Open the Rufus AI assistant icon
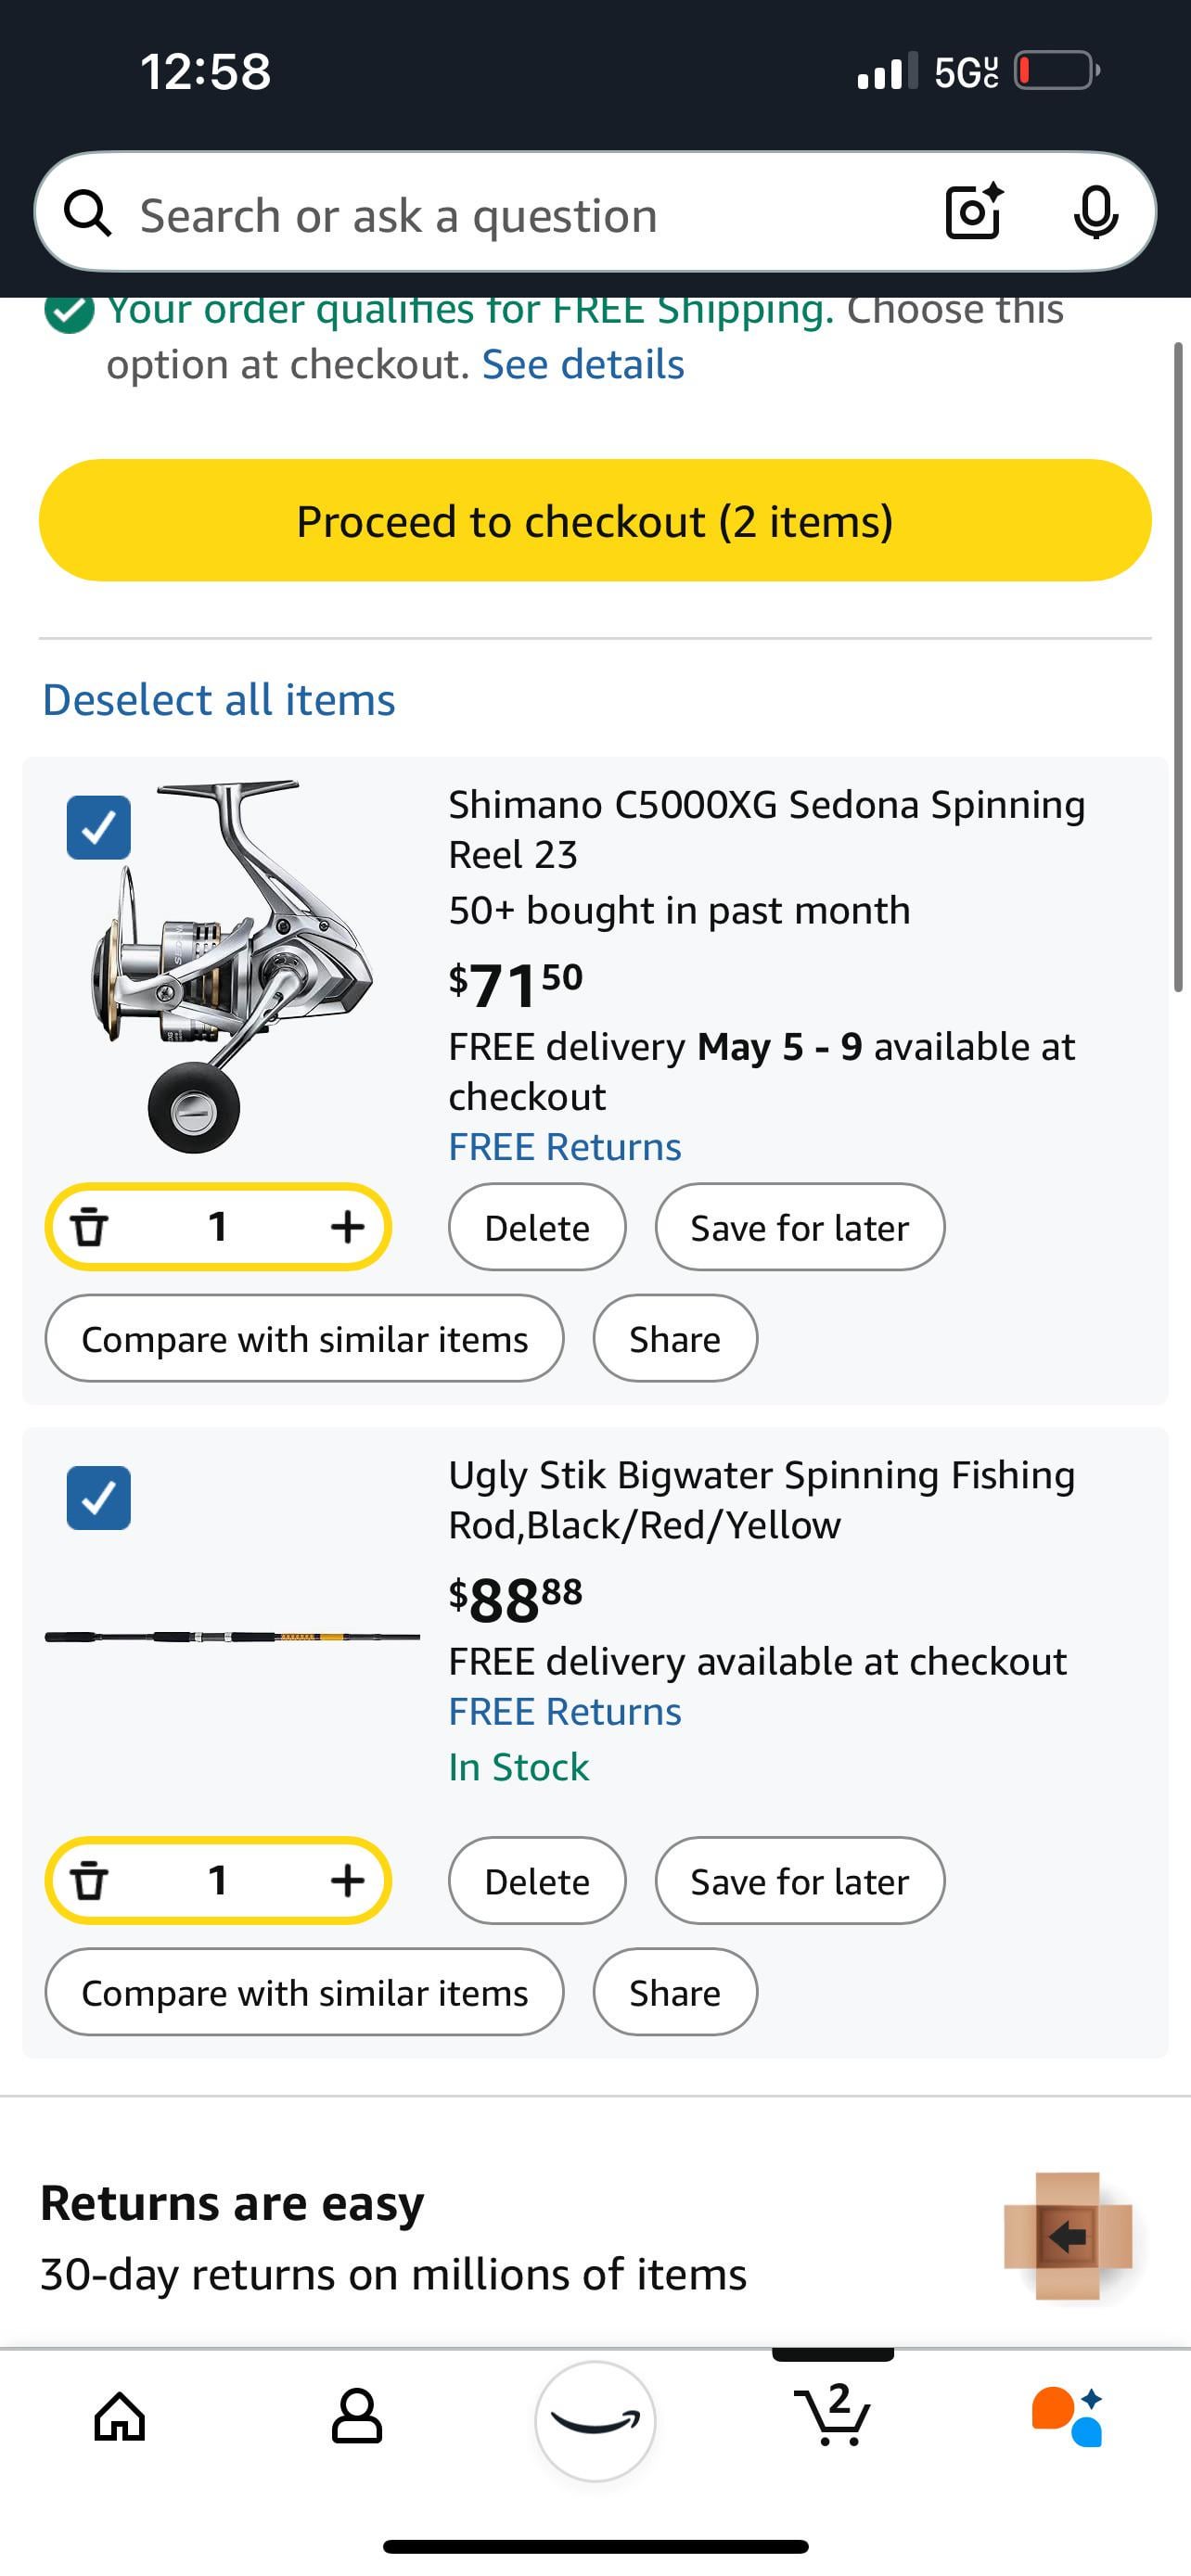Screen dimensions: 1191x2576 click(x=1068, y=2418)
